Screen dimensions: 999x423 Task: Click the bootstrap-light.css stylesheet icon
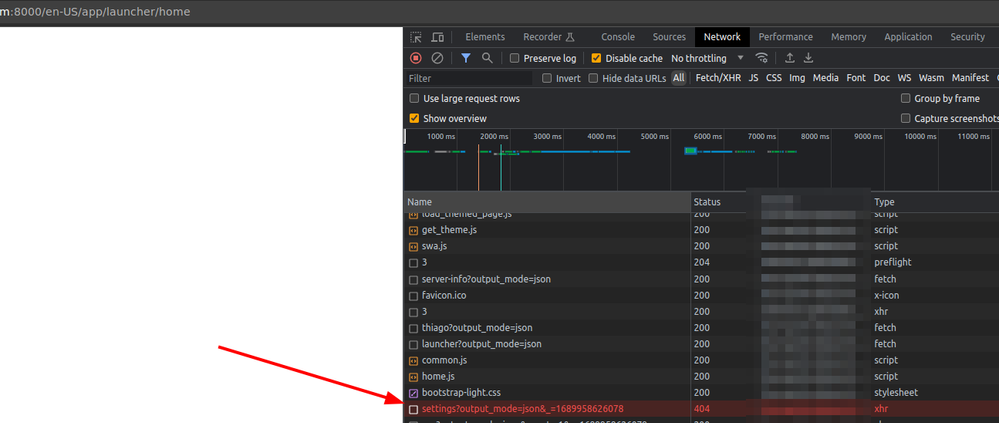tap(413, 393)
